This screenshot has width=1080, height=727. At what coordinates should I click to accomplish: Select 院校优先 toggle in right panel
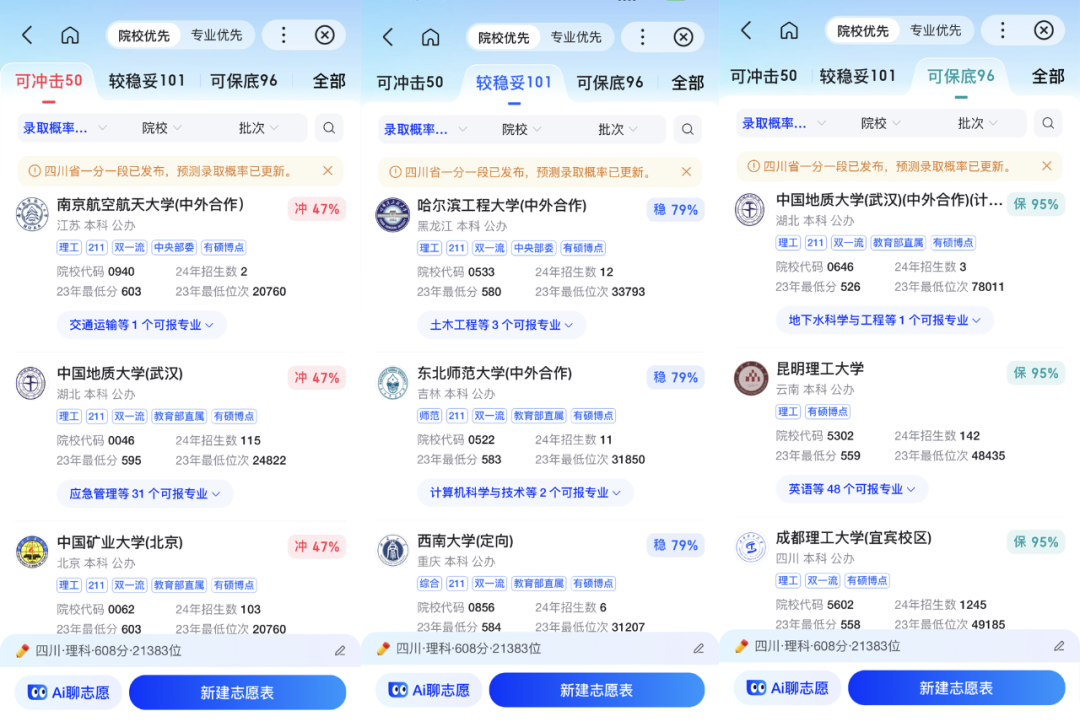coord(862,31)
